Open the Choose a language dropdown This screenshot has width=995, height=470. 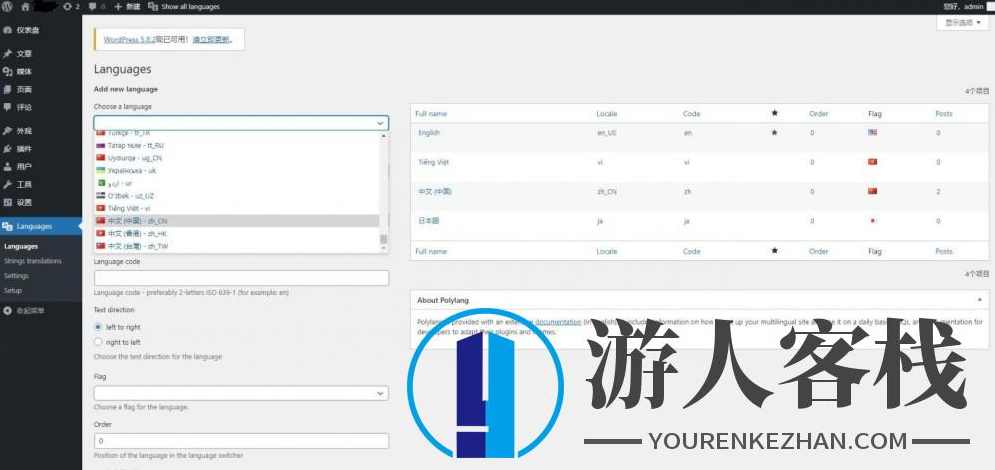pyautogui.click(x=240, y=123)
